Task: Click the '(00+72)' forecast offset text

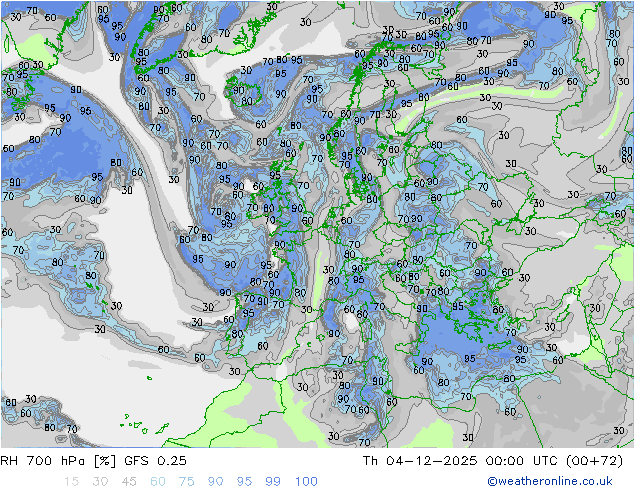Action: (594, 461)
